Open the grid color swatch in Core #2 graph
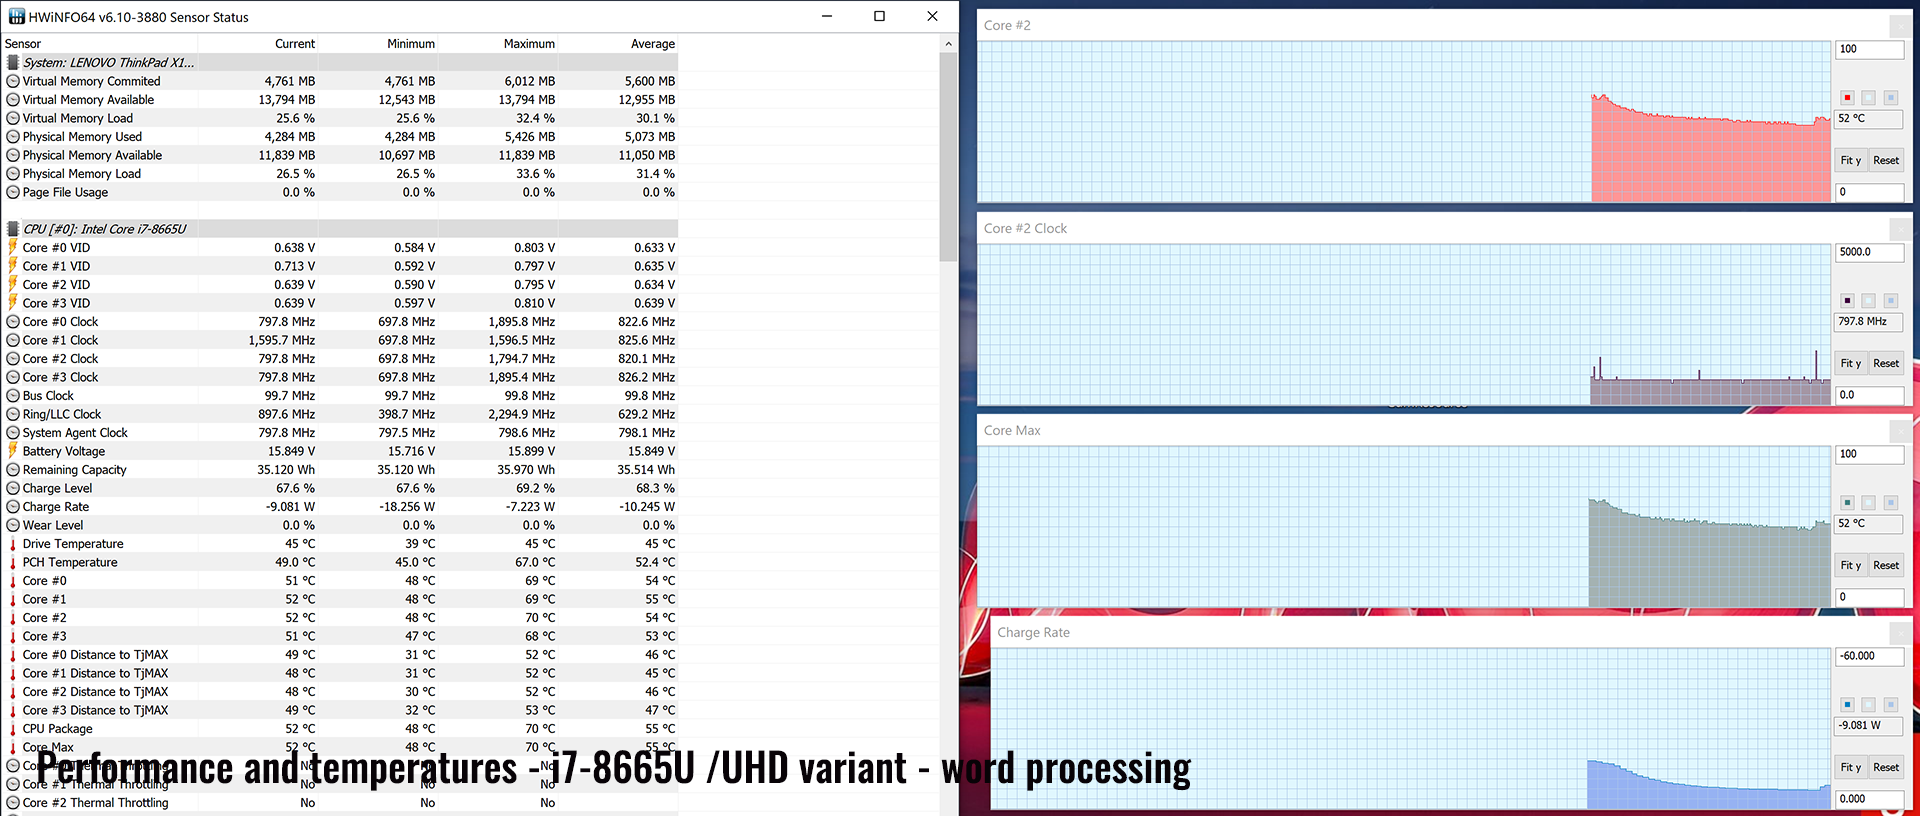1920x816 pixels. tap(1891, 98)
